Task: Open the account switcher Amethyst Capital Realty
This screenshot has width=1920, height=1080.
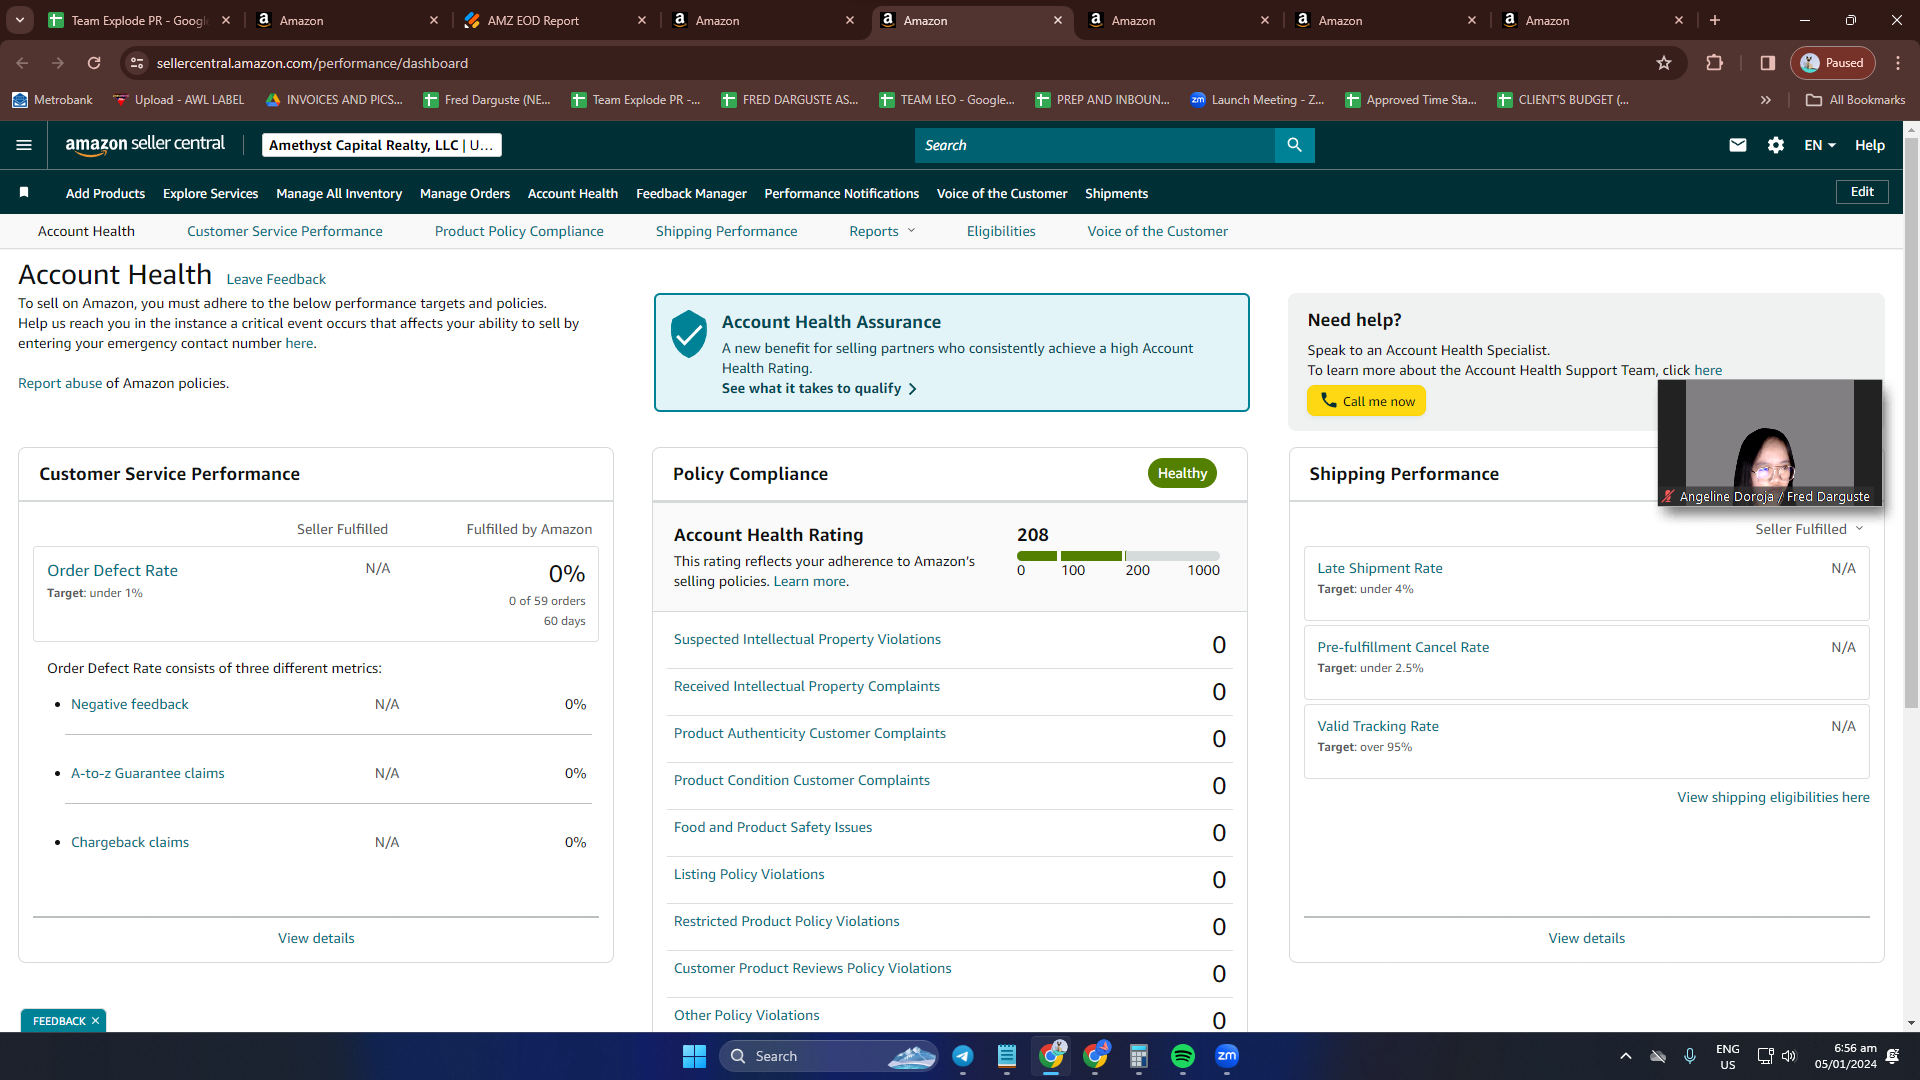Action: click(381, 145)
